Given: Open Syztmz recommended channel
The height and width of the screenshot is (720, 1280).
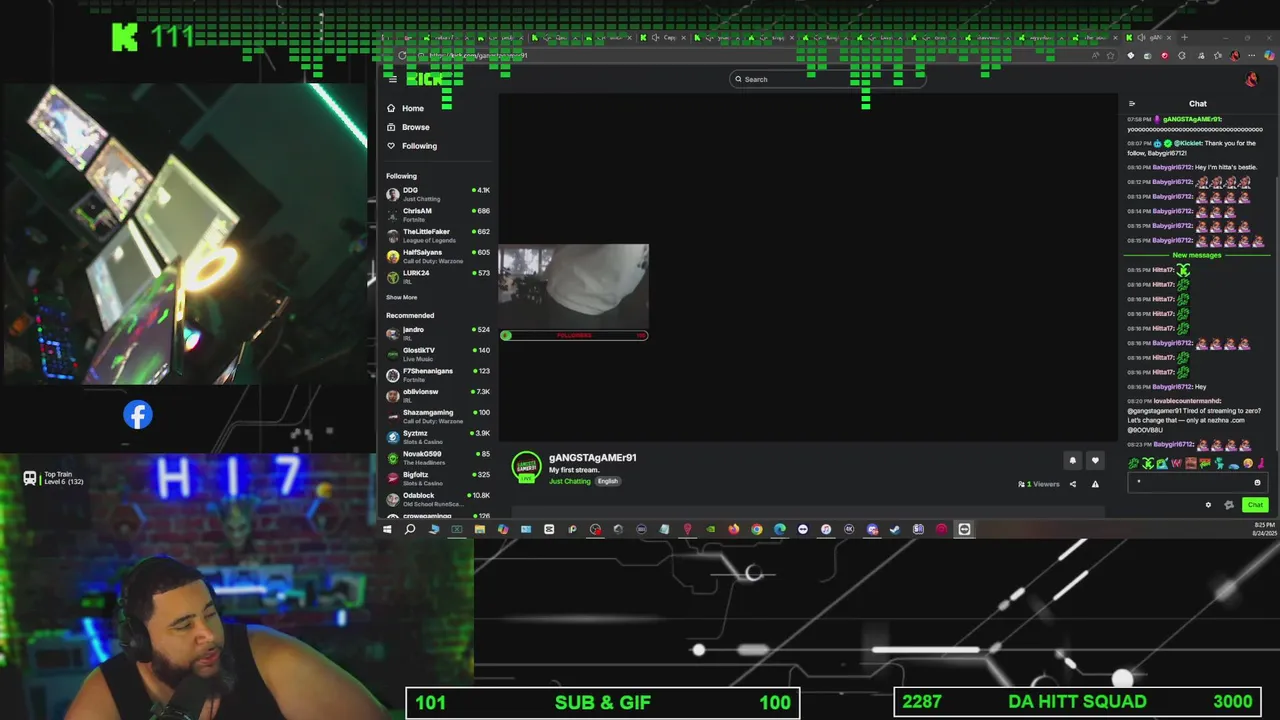Looking at the screenshot, I should point(438,437).
